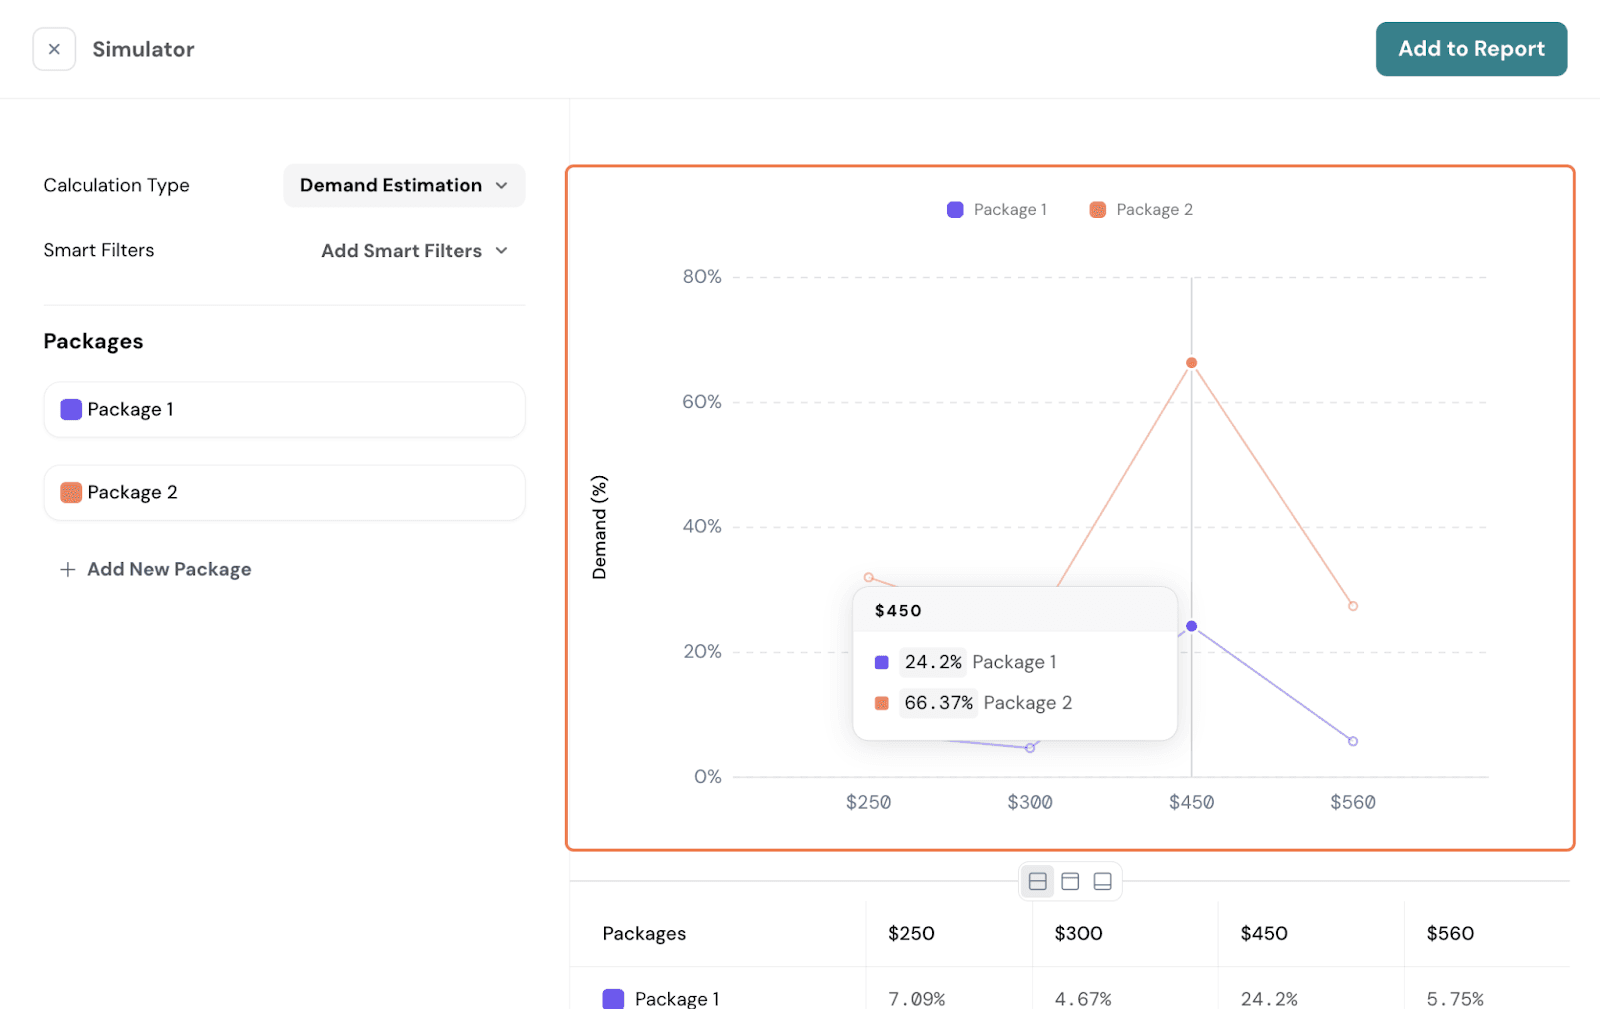Screen dimensions: 1600x1009
Task: Click Package 2 data point at $560
Action: pos(1353,606)
